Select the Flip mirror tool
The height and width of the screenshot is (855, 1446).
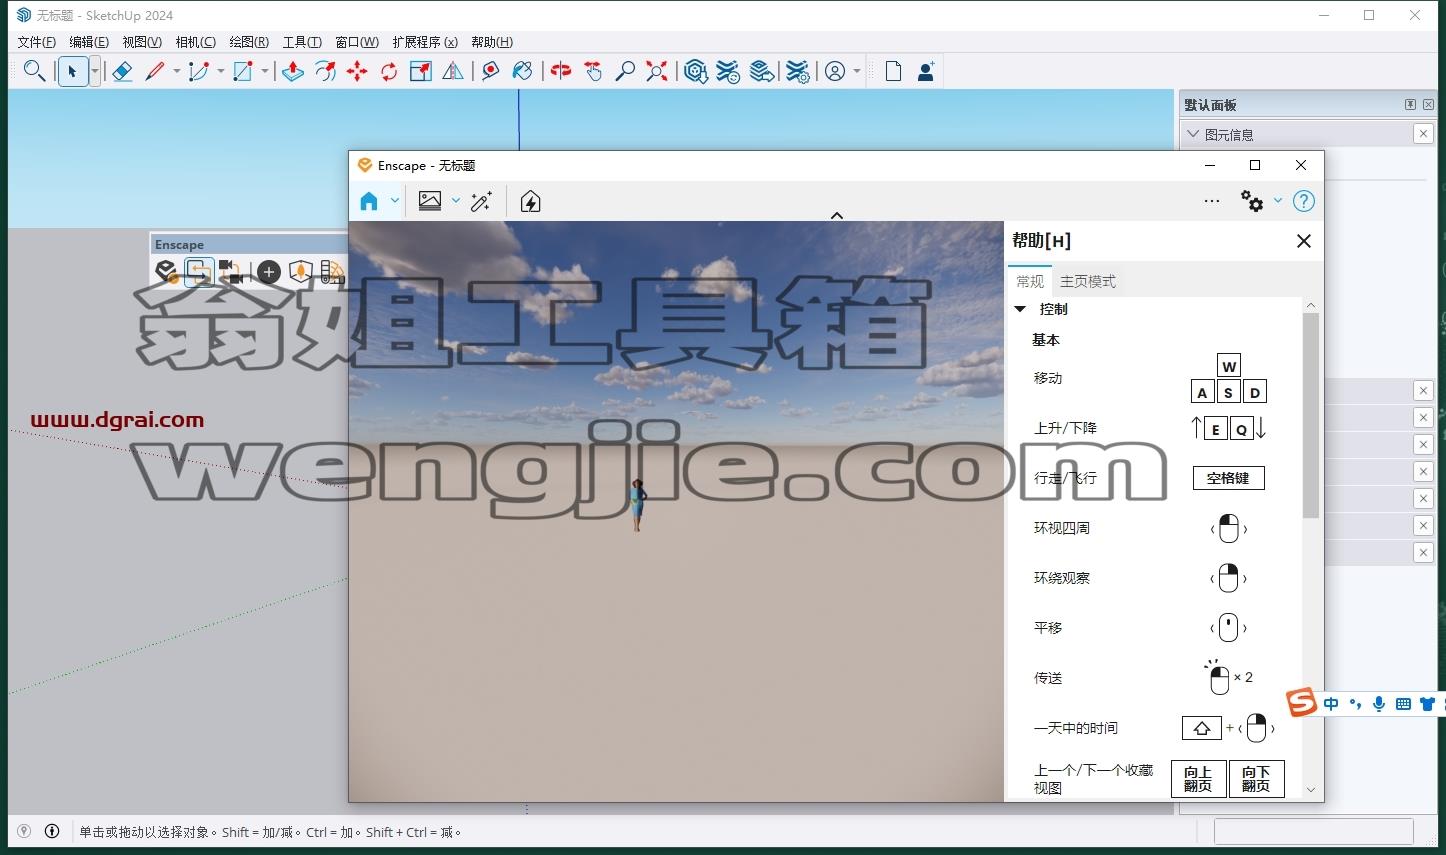tap(453, 71)
